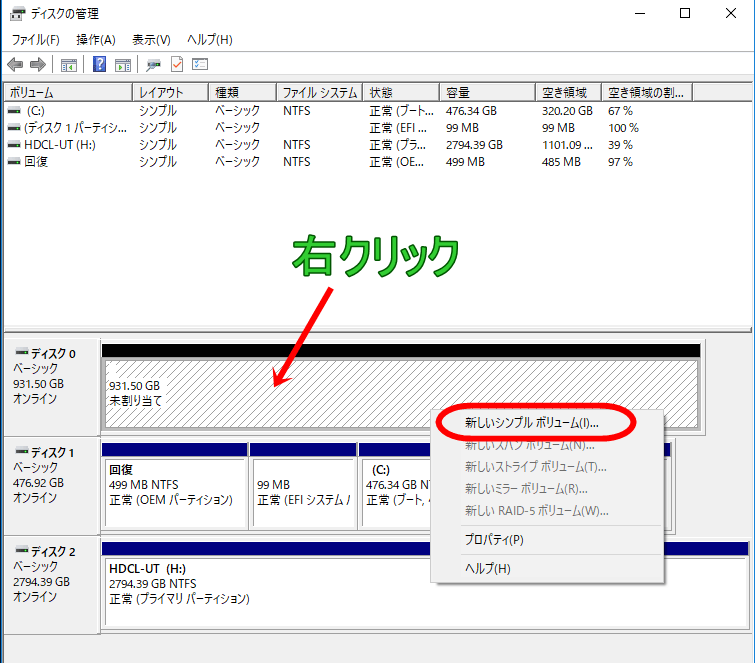Choose プロパティ(P) in the context menu
This screenshot has width=755, height=663.
(547, 540)
